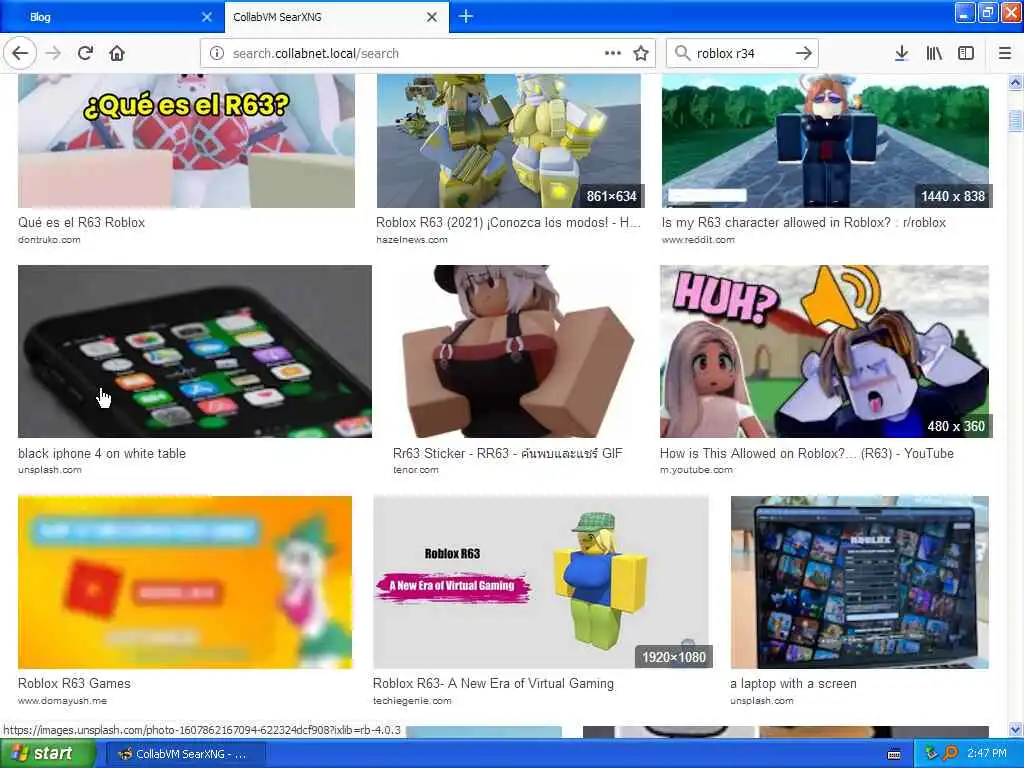Open the HUH? YouTube thumbnail
Image resolution: width=1024 pixels, height=768 pixels.
point(825,351)
